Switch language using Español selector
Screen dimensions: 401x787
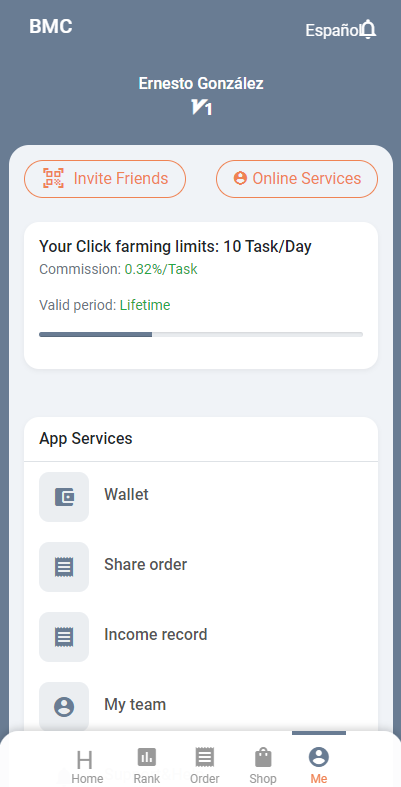point(332,31)
